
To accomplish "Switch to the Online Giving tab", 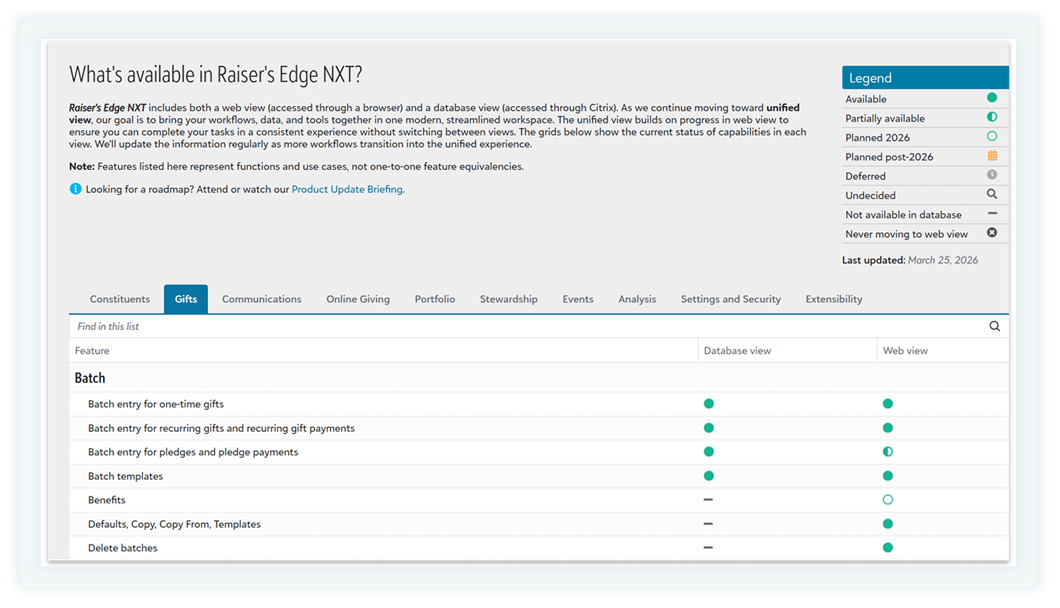I will pos(358,299).
